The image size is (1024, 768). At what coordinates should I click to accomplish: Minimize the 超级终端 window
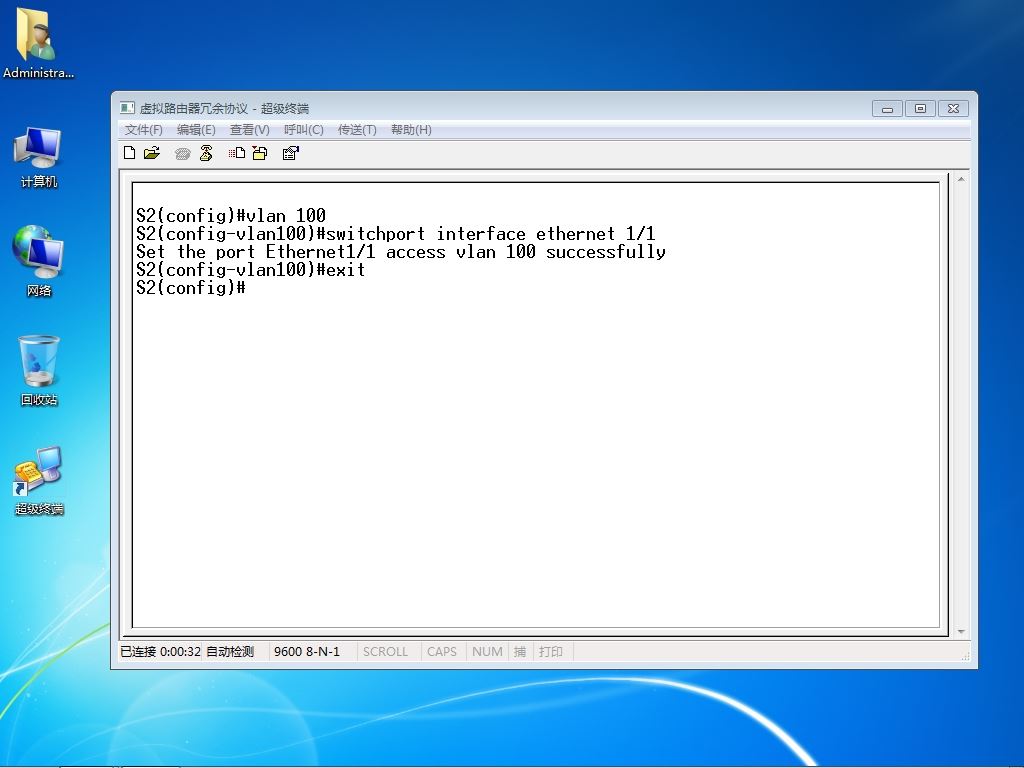(x=887, y=108)
